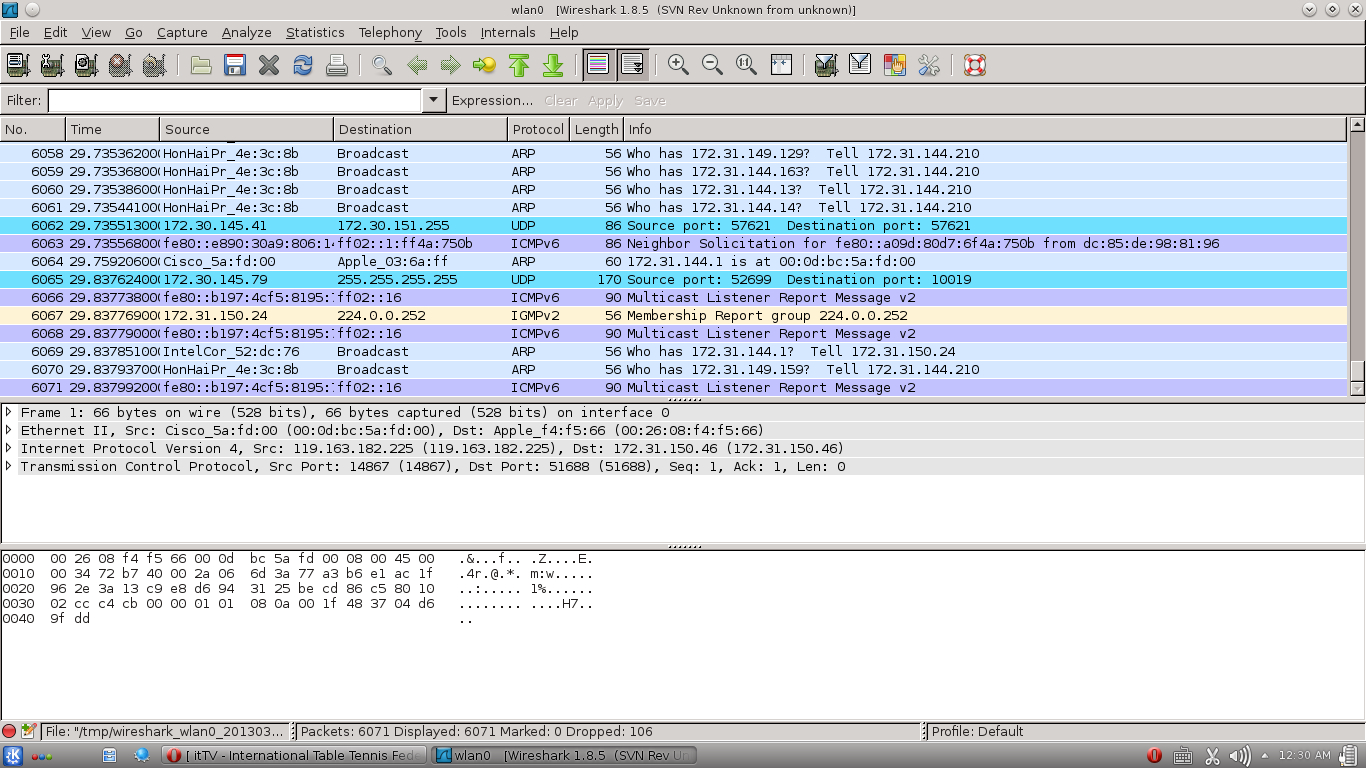Sort by the Protocol column header
Screen dimensions: 1366x768
[538, 129]
